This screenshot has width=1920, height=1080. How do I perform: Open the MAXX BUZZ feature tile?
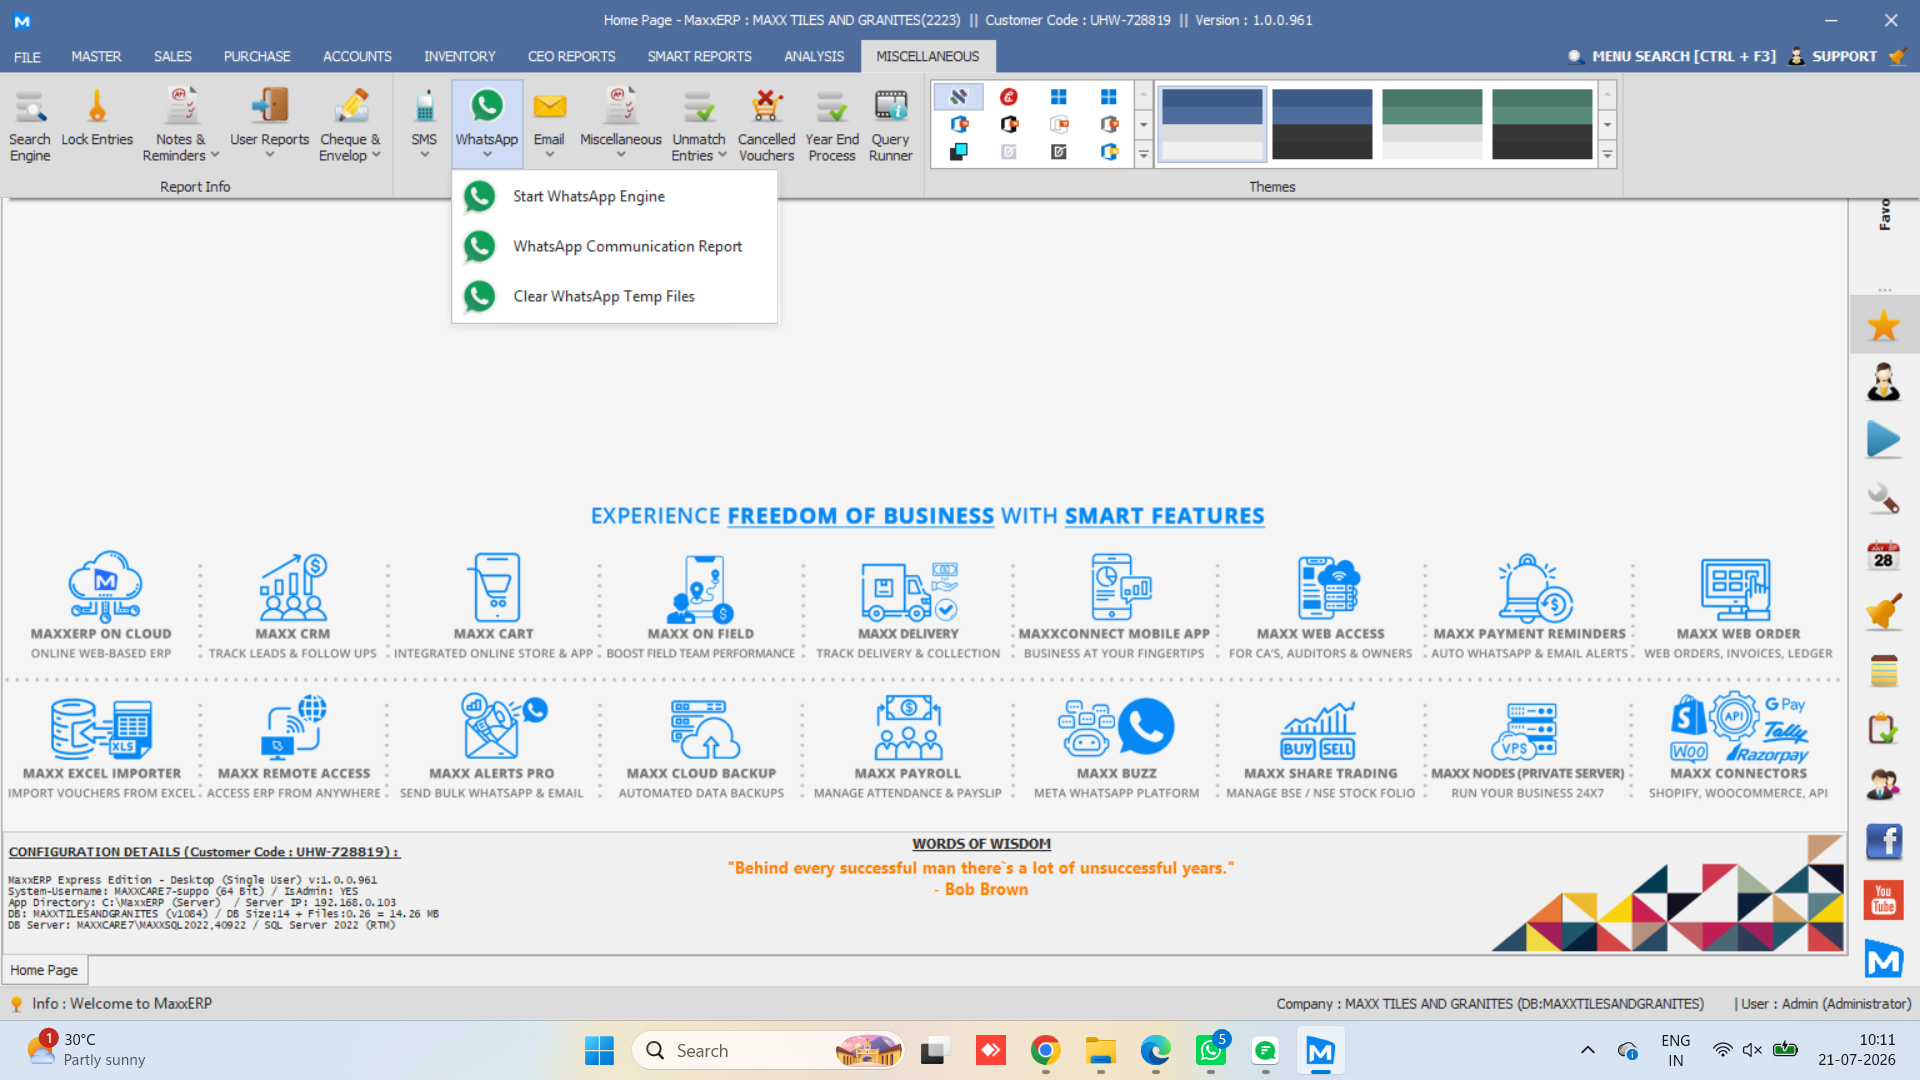click(1116, 746)
